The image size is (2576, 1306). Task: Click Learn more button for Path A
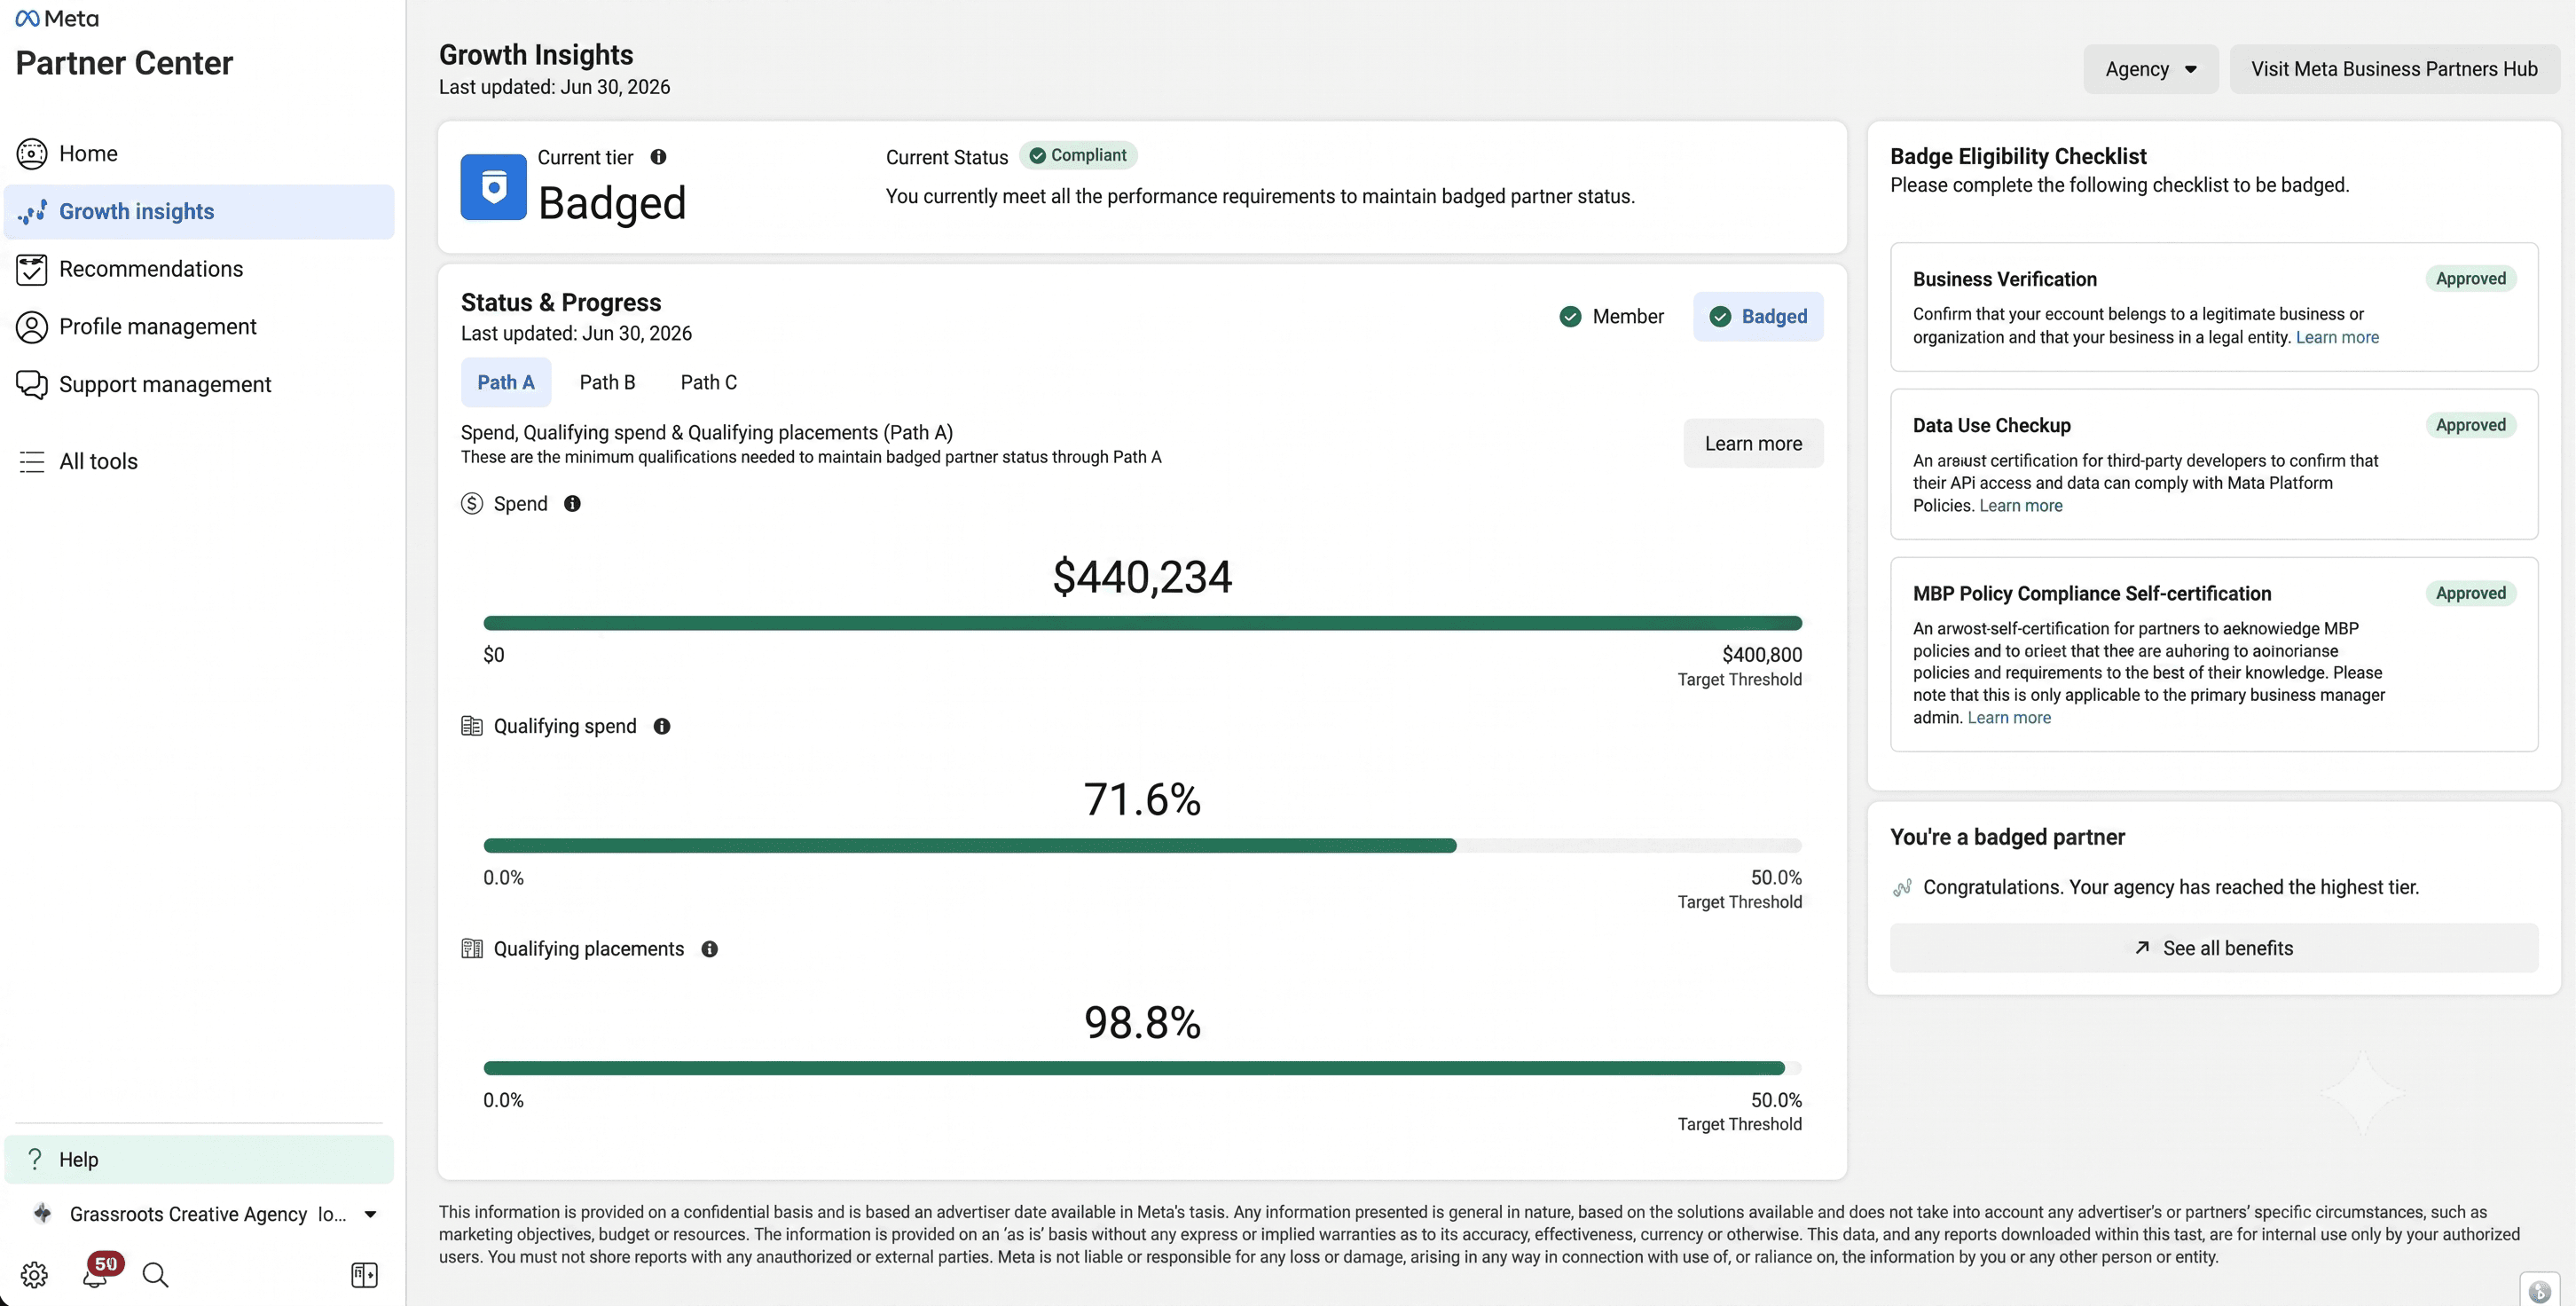coord(1753,443)
